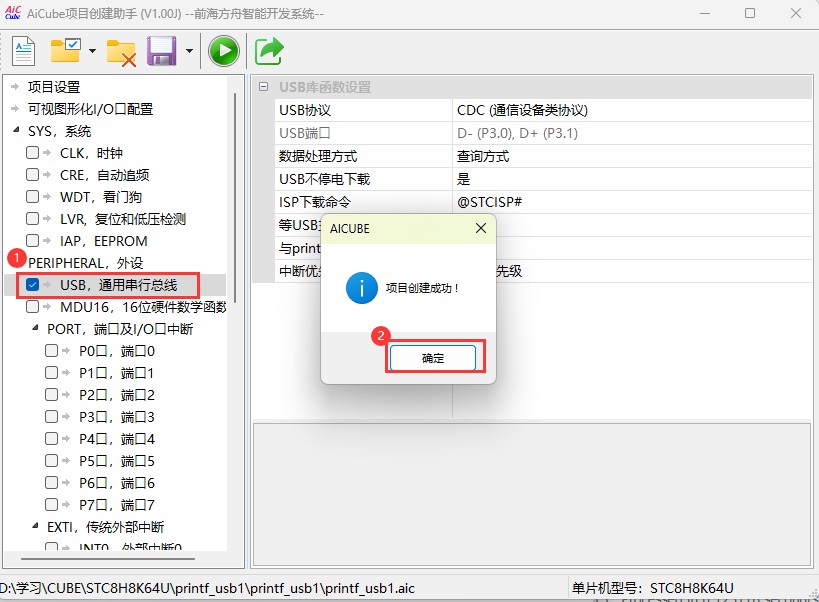This screenshot has width=819, height=602.
Task: Uncheck USB, 通用串行总线 checkbox
Action: click(x=32, y=285)
